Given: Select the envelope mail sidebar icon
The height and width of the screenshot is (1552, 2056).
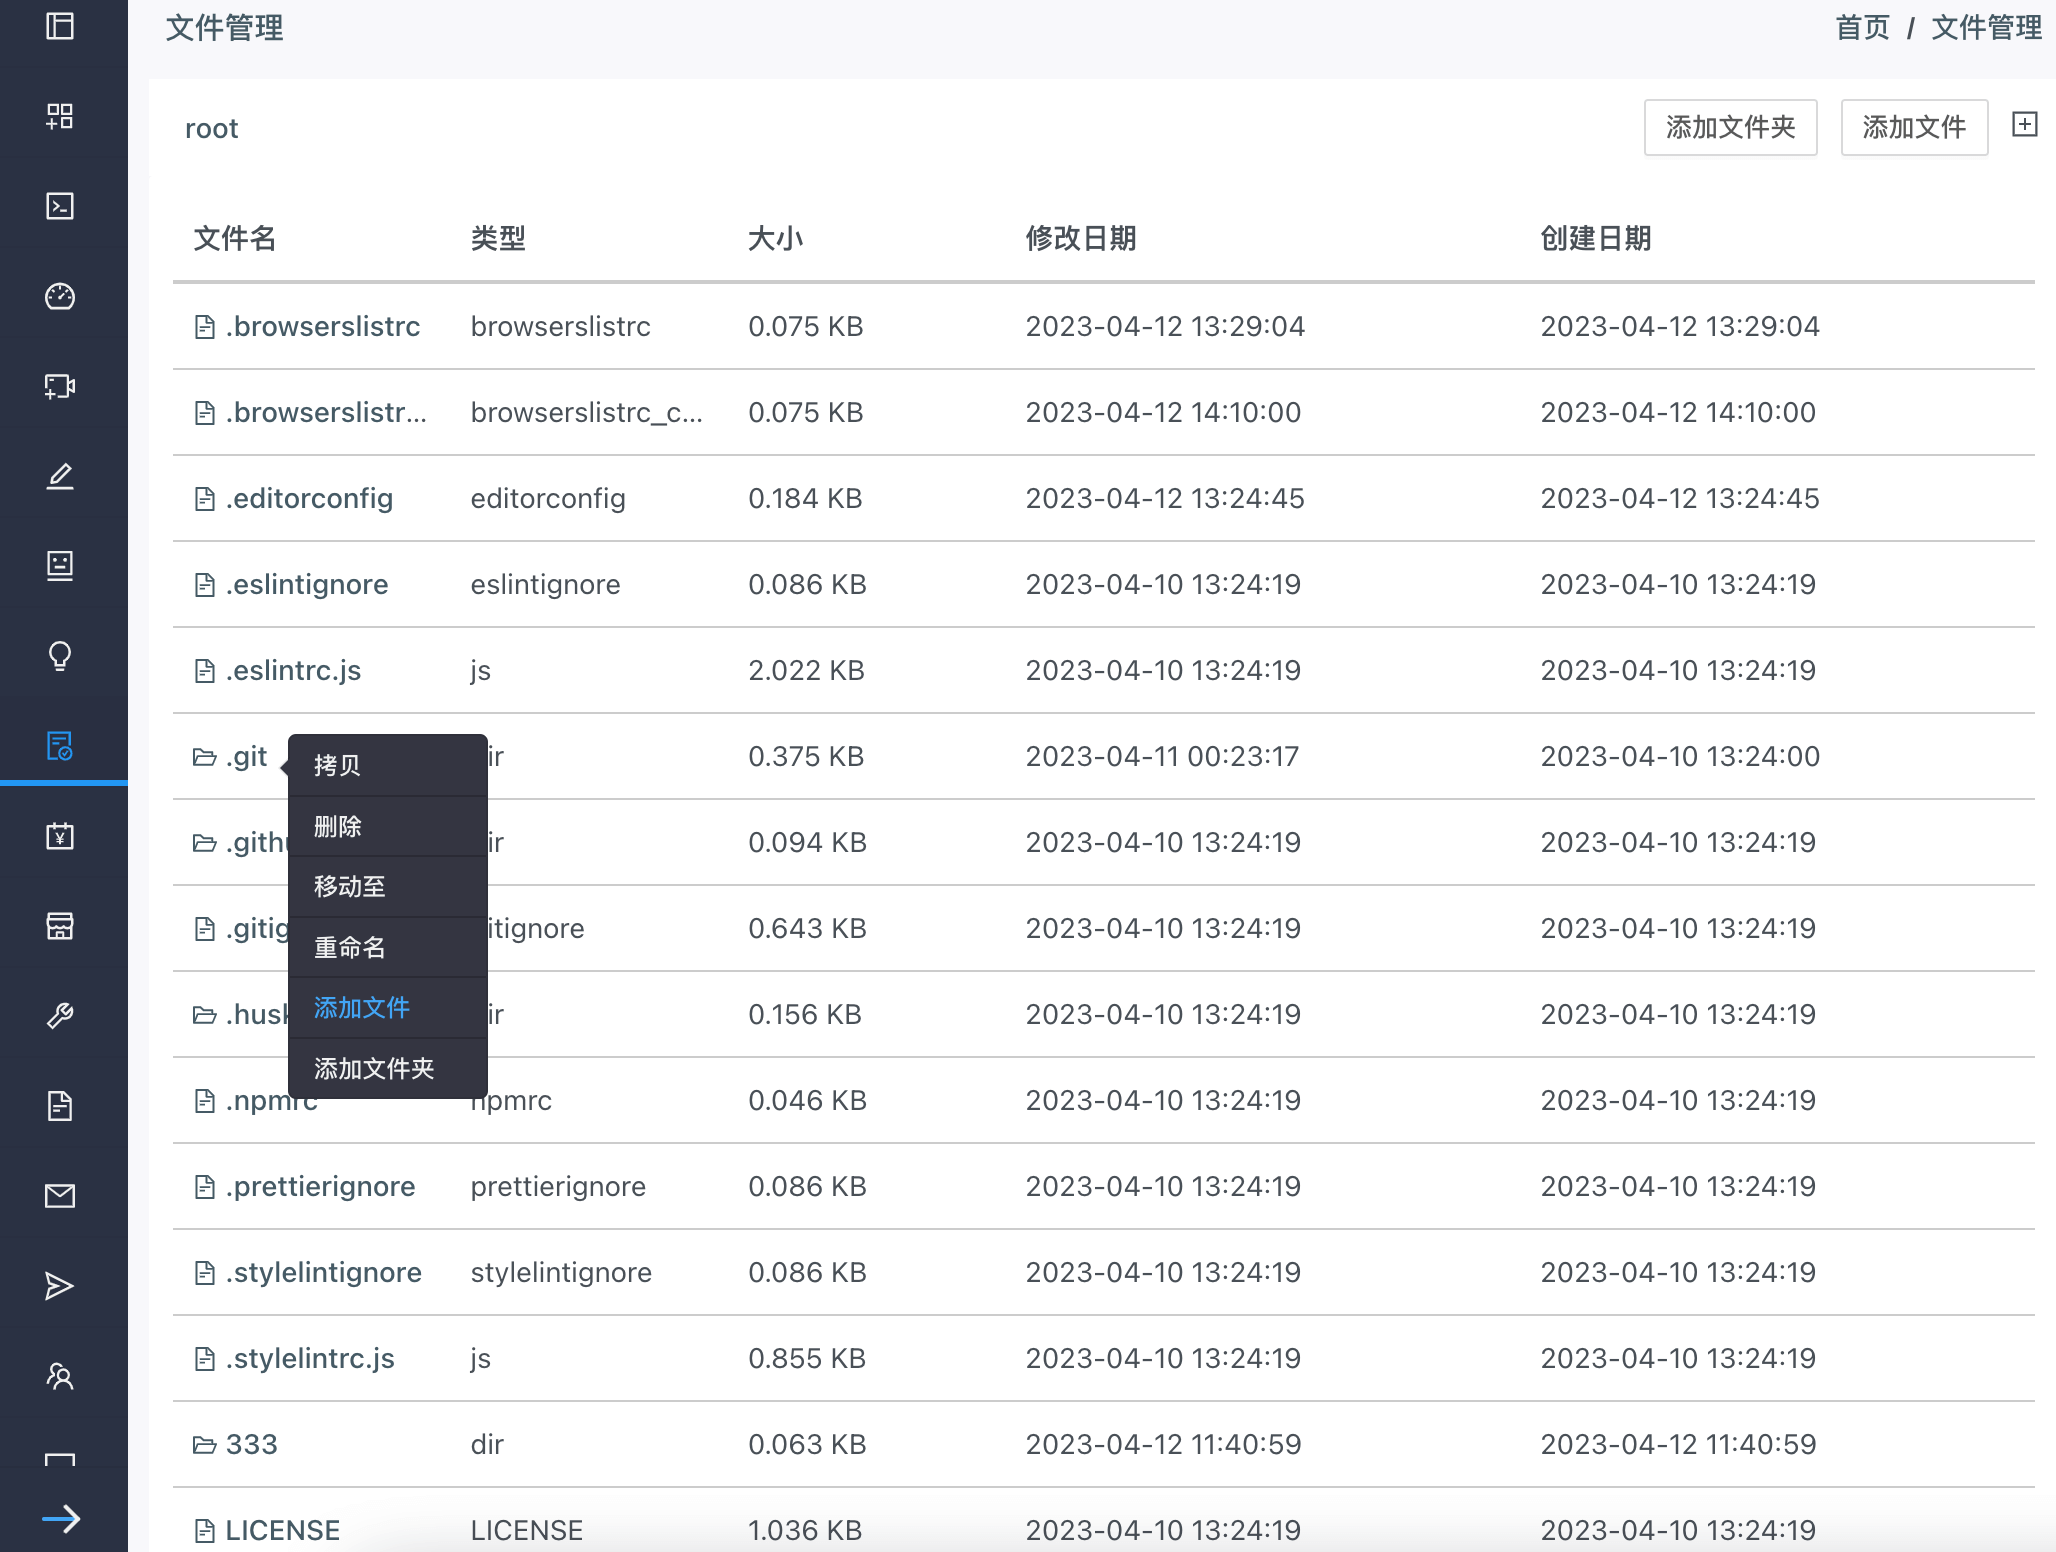Looking at the screenshot, I should (x=60, y=1196).
